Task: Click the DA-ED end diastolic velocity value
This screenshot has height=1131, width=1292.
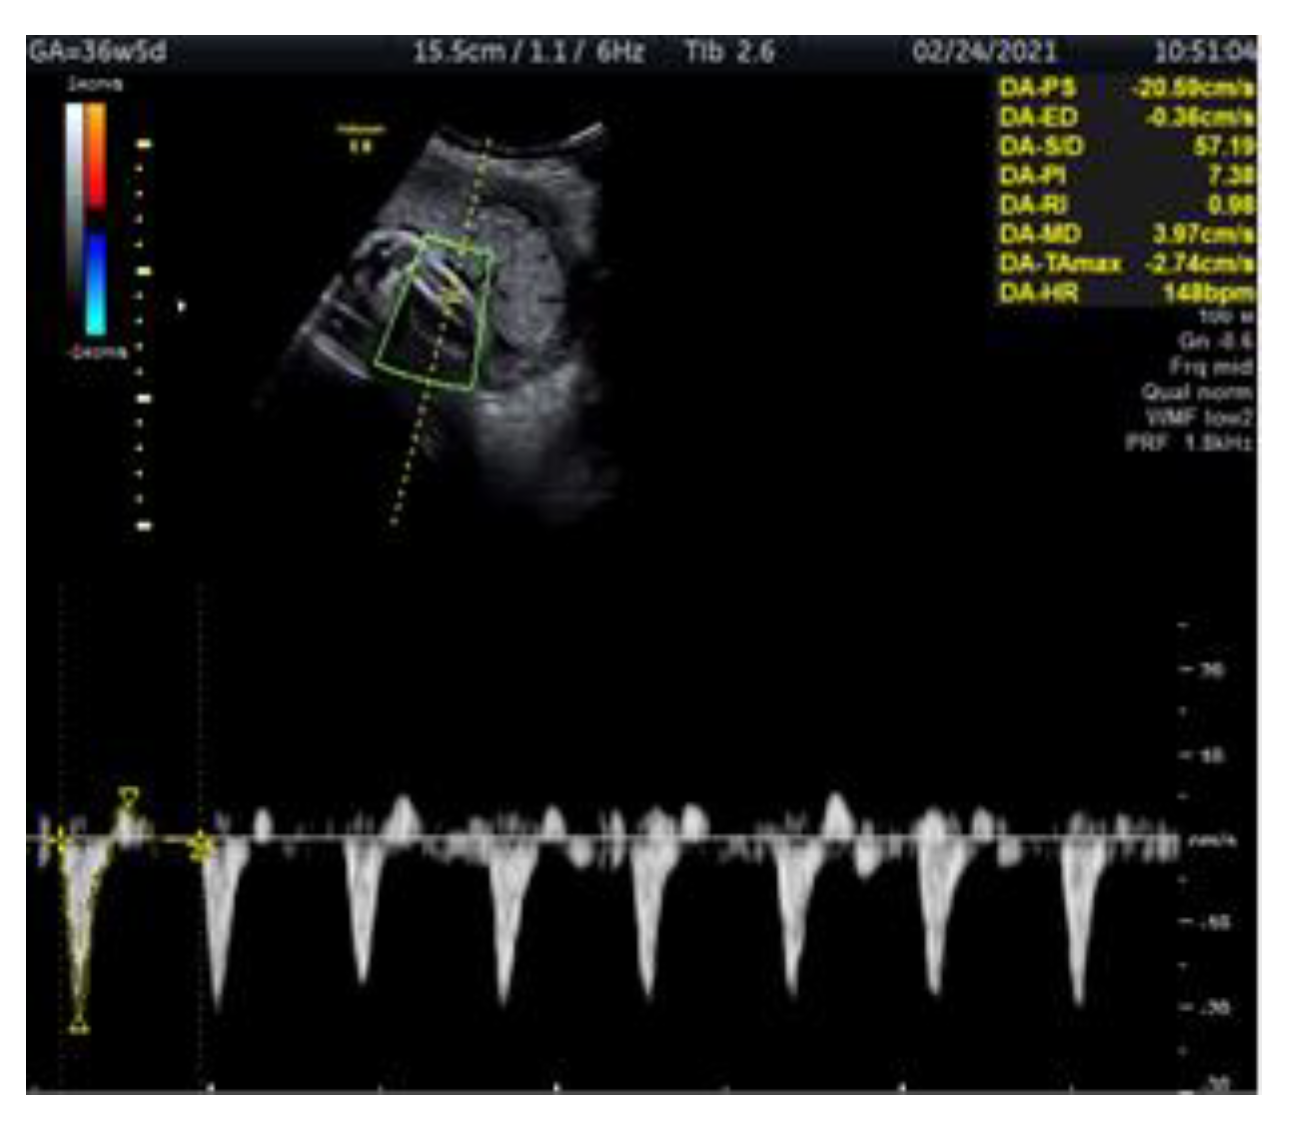Action: 1199,117
